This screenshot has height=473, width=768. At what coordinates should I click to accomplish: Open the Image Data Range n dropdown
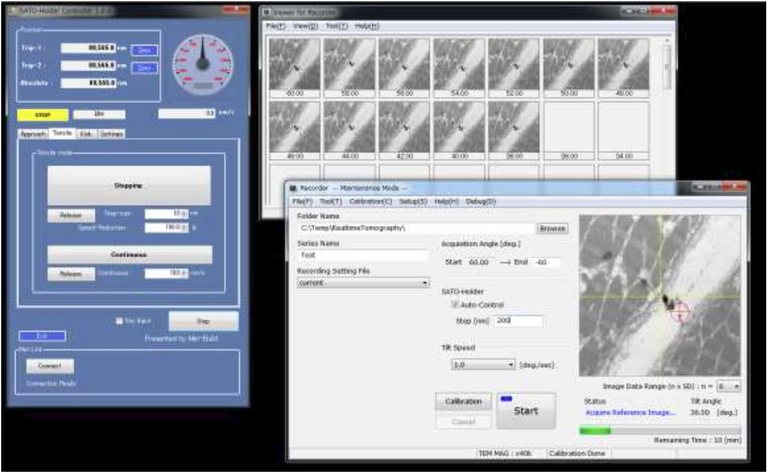point(728,385)
